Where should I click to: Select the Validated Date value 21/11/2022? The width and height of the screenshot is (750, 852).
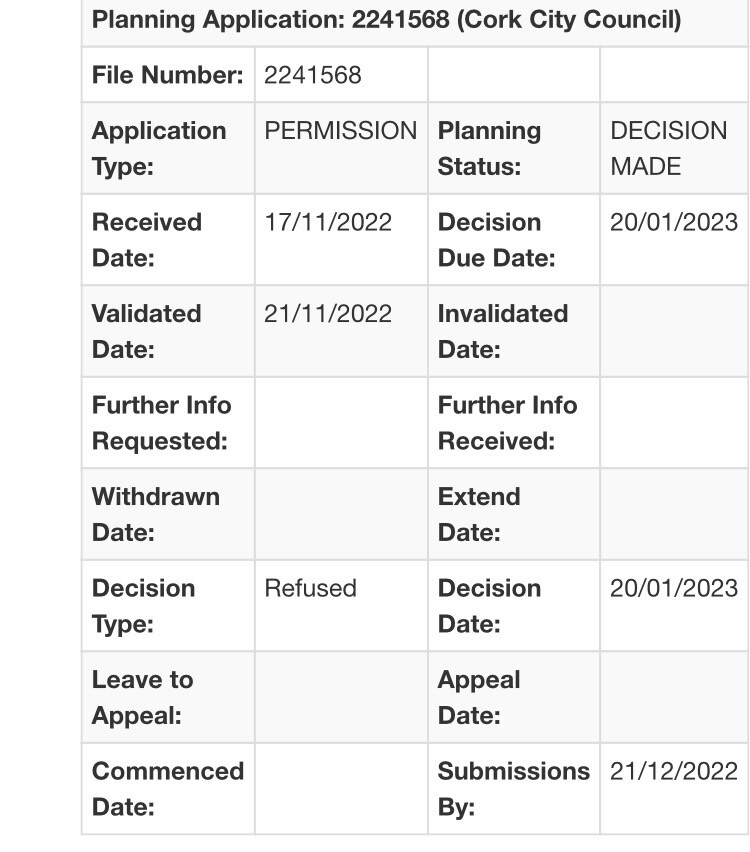[328, 313]
